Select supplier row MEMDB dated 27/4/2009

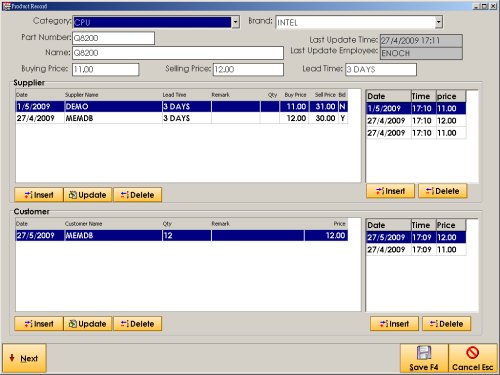(182, 118)
